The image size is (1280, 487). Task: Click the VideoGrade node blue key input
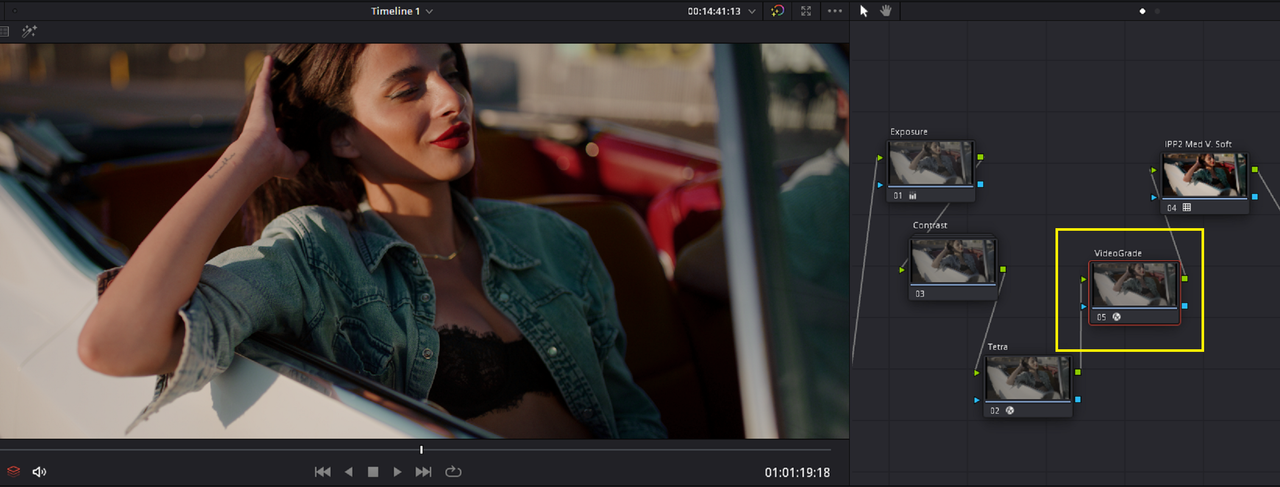(1085, 306)
